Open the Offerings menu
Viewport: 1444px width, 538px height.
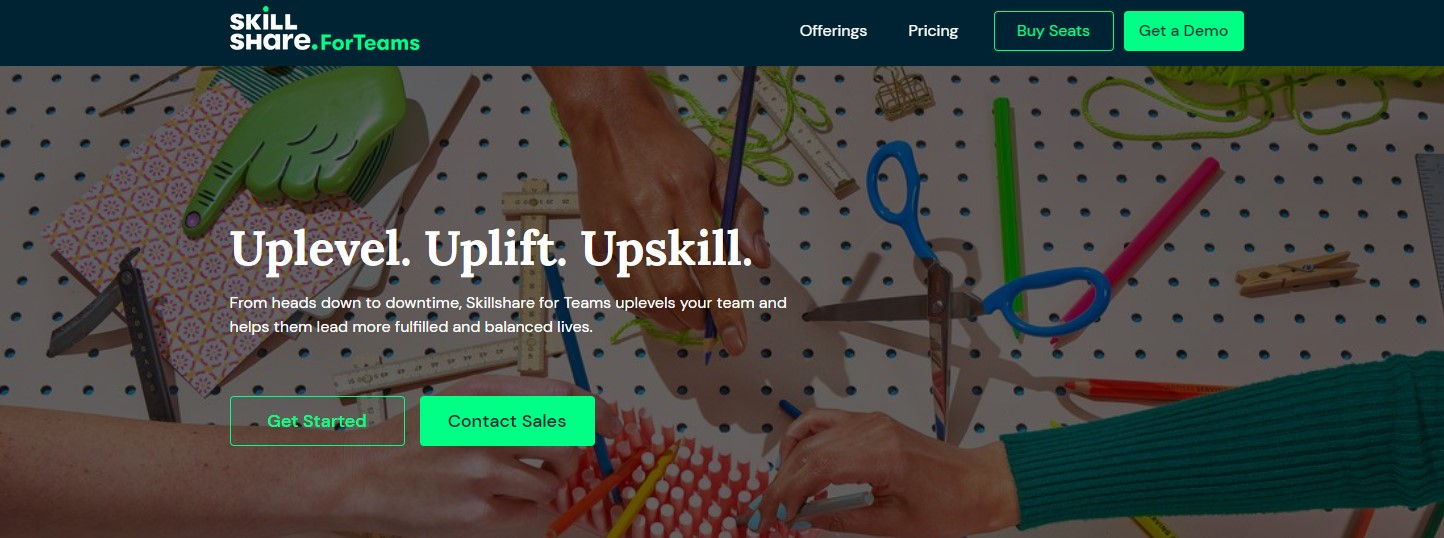click(833, 31)
